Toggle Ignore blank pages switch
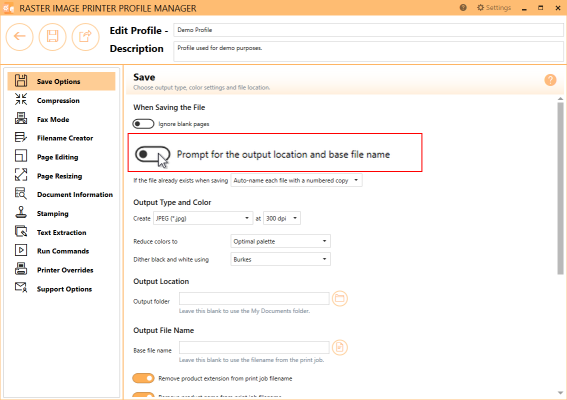 pyautogui.click(x=143, y=124)
